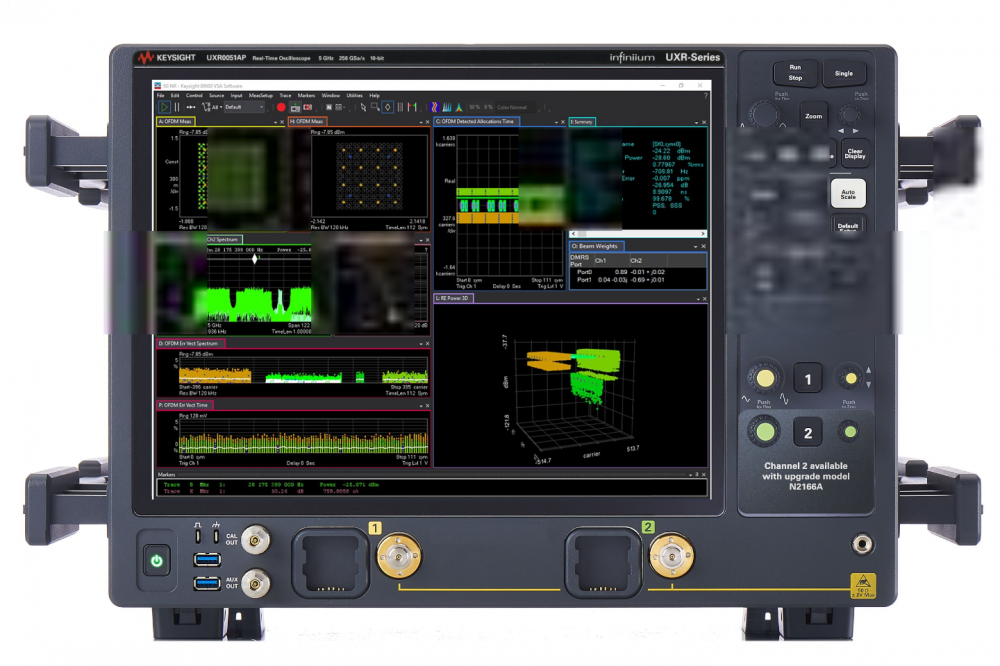Click the red Record button in the toolbar
The width and height of the screenshot is (1000, 666).
click(281, 107)
